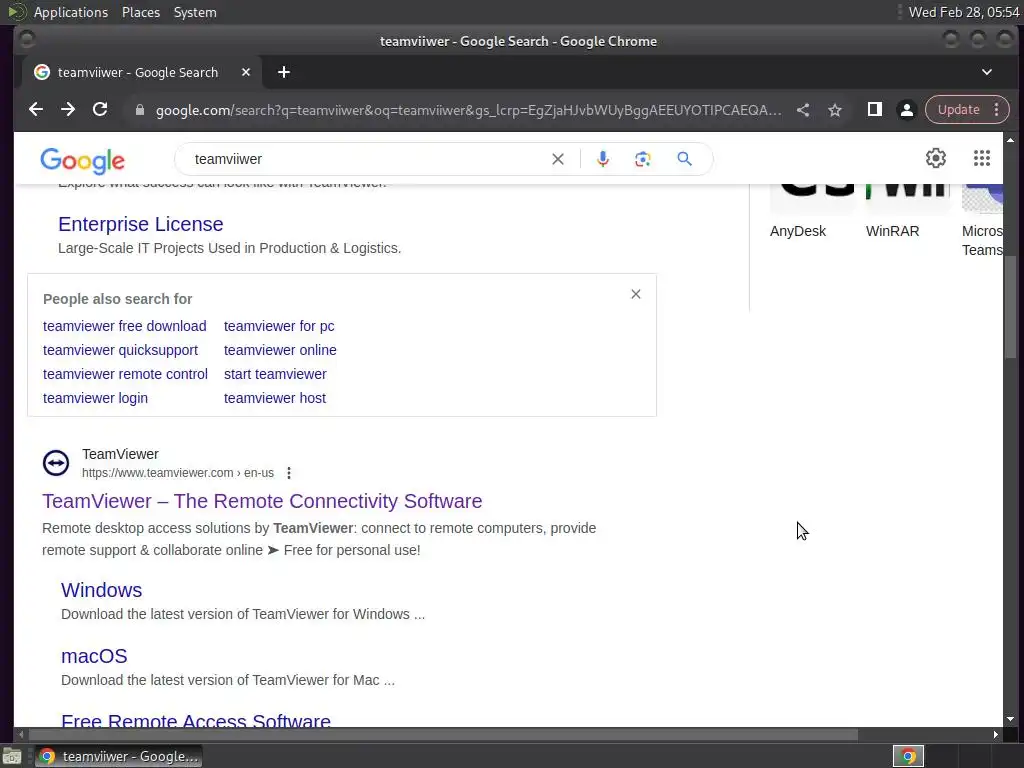
Task: Open Chrome's three-dot menu beside Update
Action: [x=997, y=110]
